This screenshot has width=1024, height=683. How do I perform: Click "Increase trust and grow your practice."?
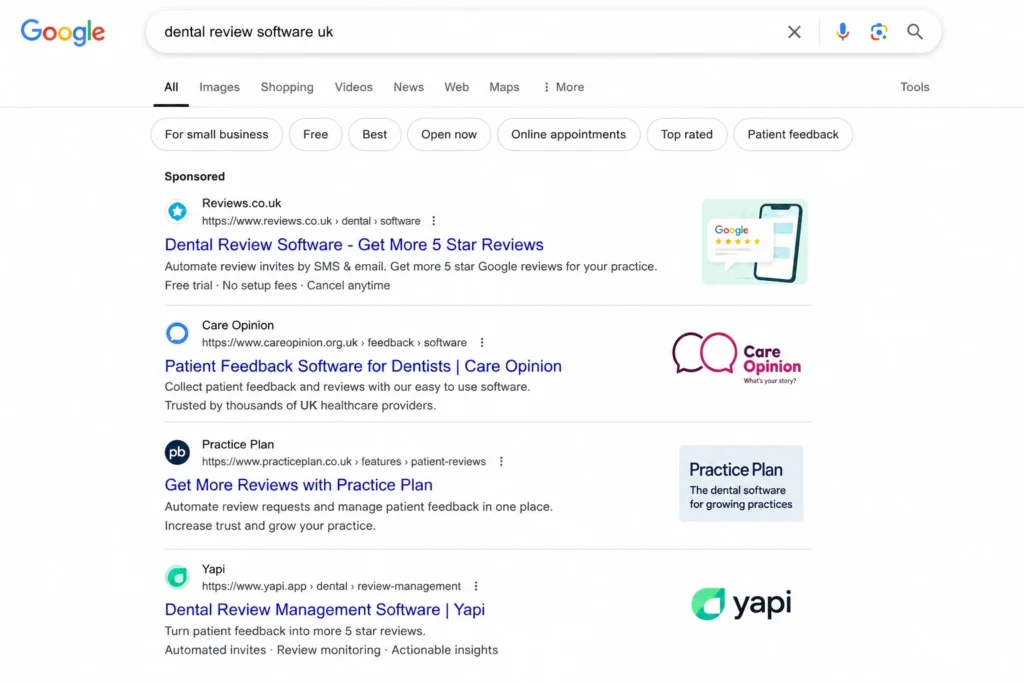click(x=270, y=526)
